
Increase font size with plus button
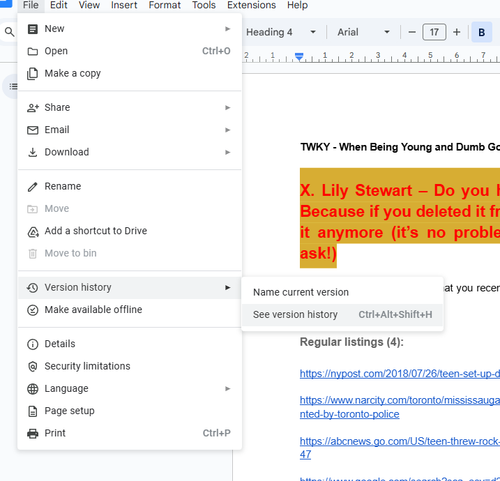coord(457,32)
